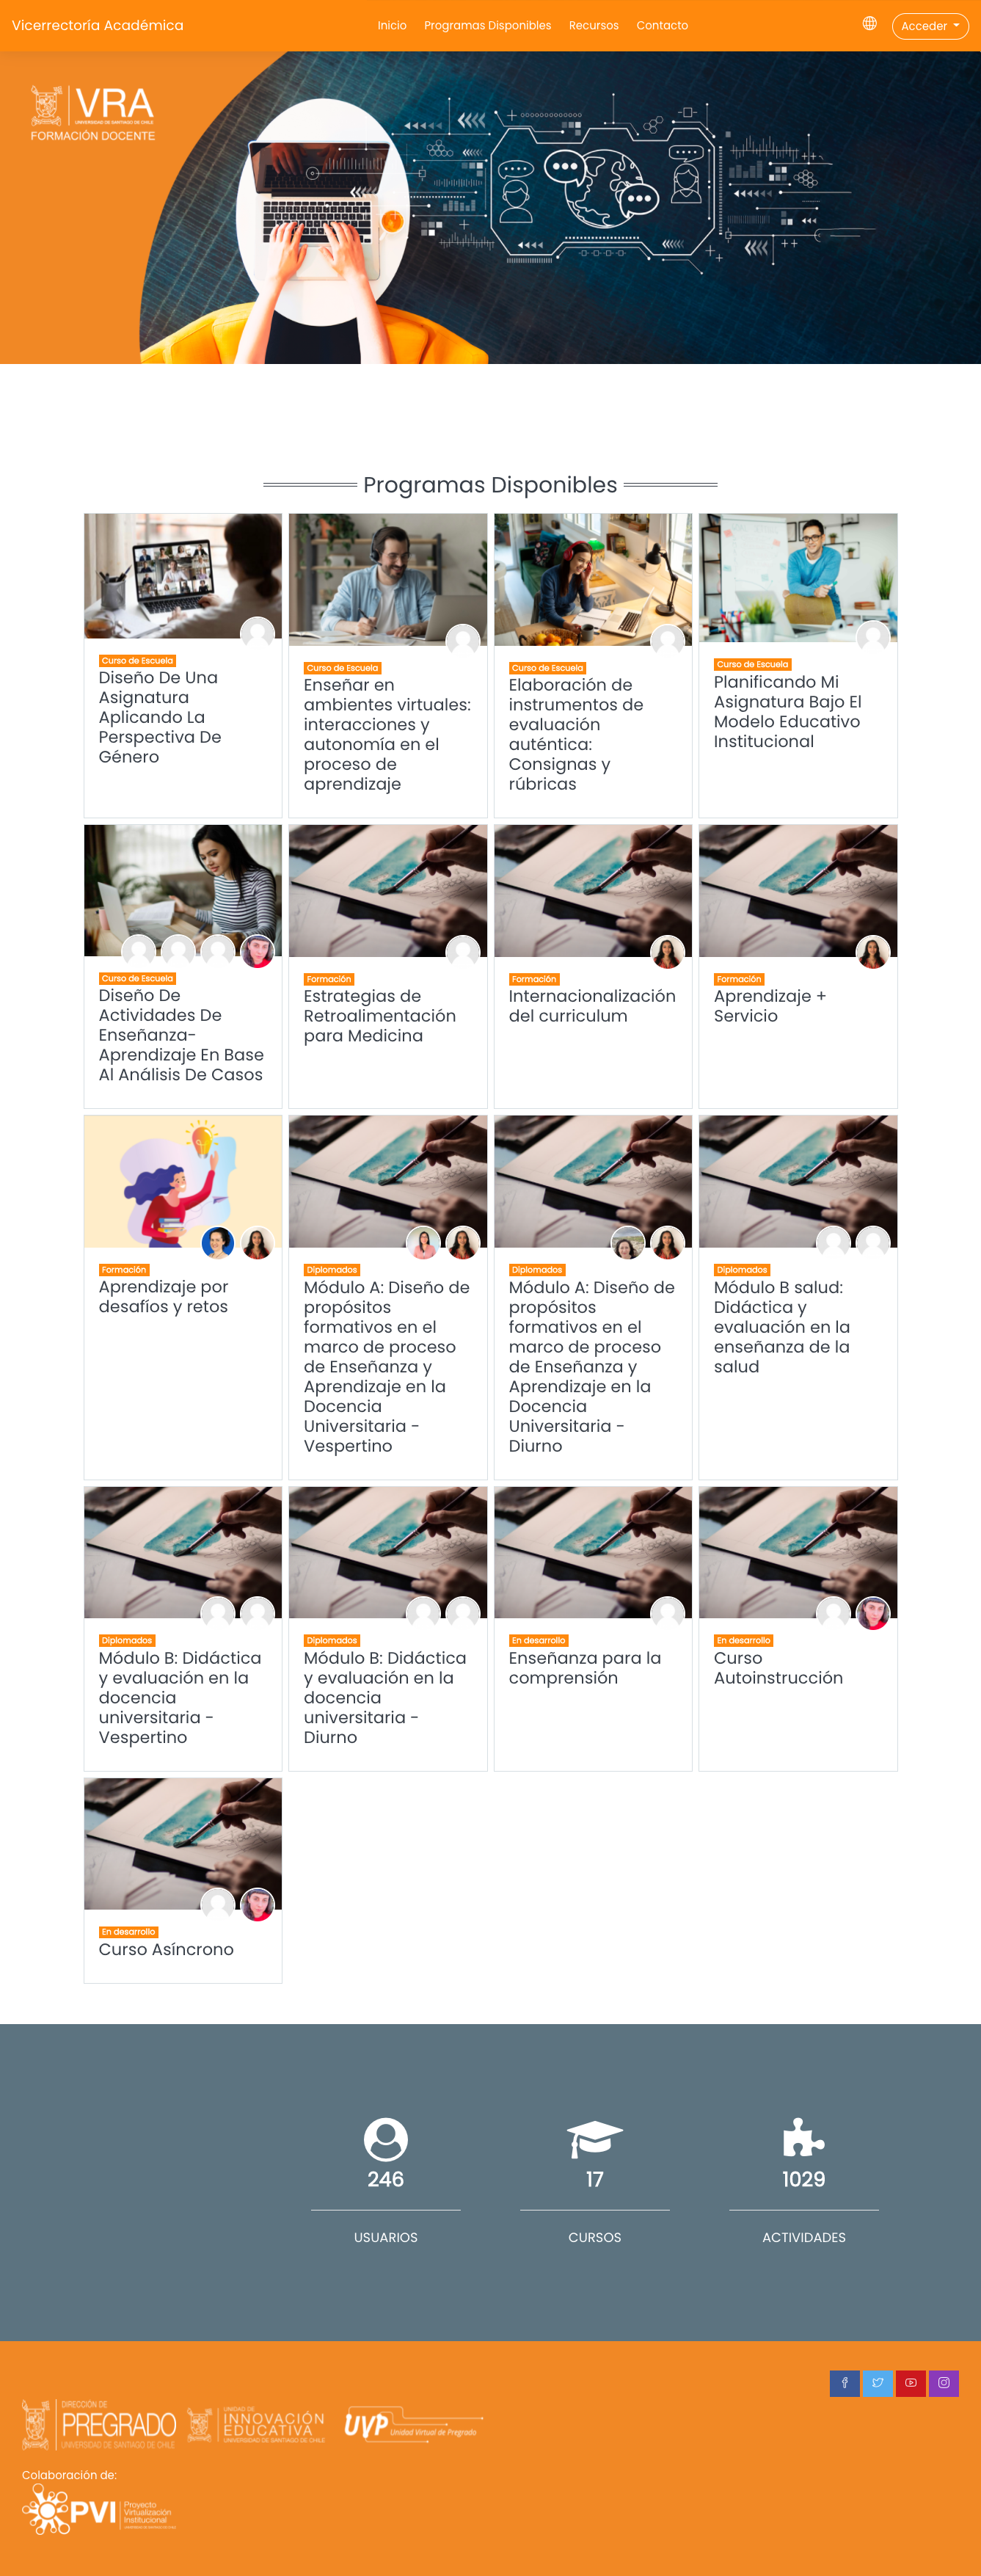Click the Pregrado logo in footer
This screenshot has width=981, height=2576.
(98, 2424)
